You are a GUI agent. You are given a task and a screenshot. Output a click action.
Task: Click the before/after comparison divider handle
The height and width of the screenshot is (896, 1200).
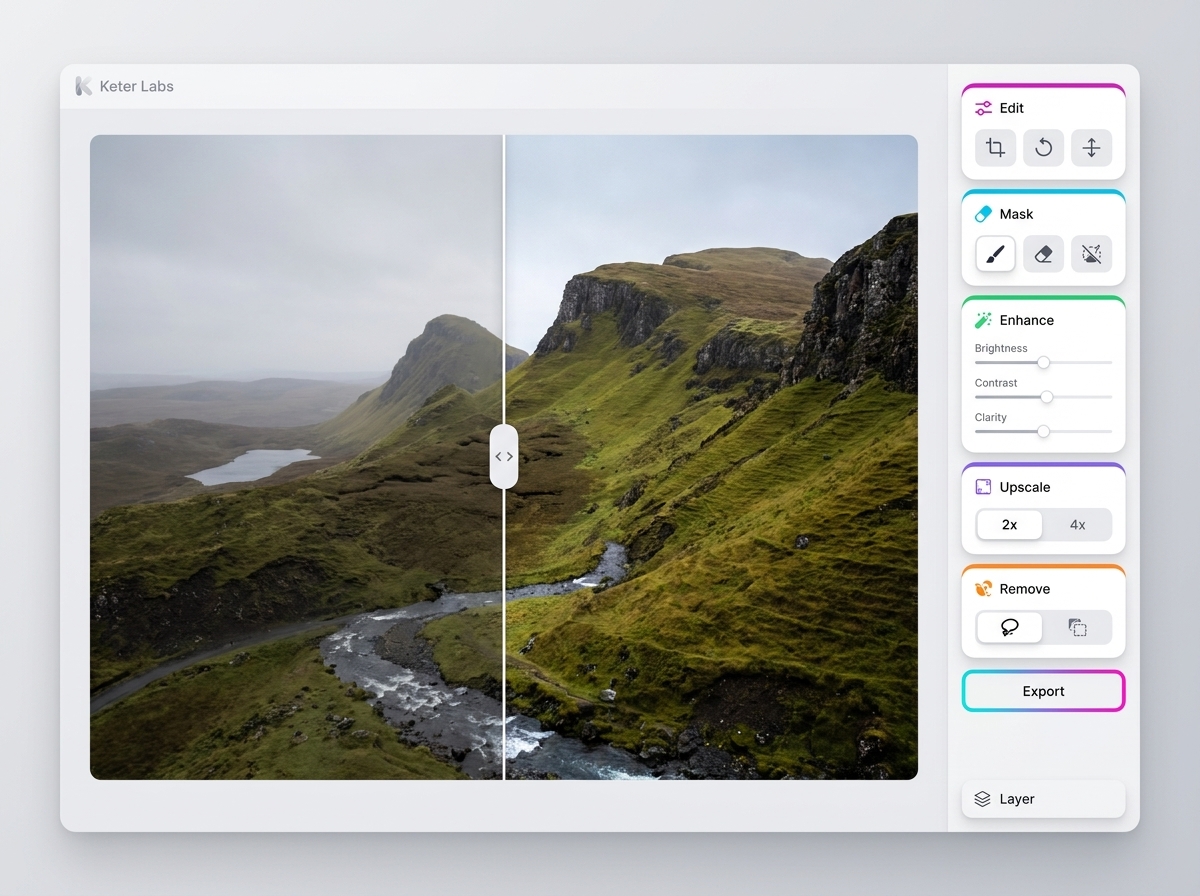(504, 457)
